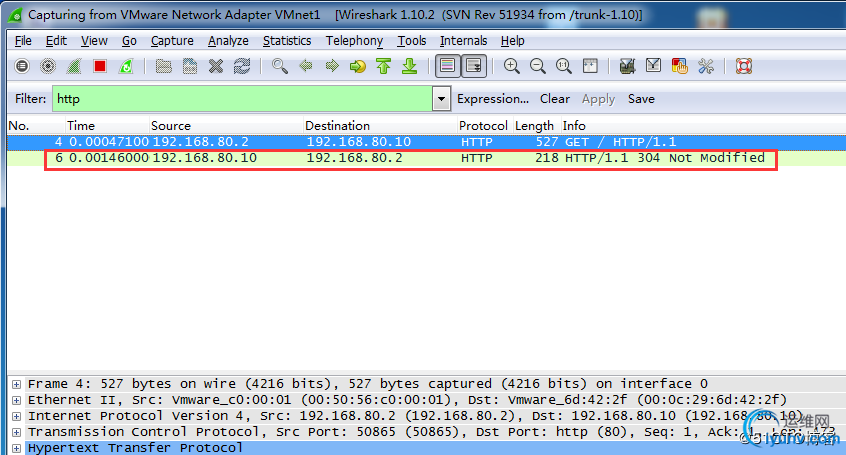The image size is (846, 455).
Task: Sort by the Info column header
Action: pos(704,126)
